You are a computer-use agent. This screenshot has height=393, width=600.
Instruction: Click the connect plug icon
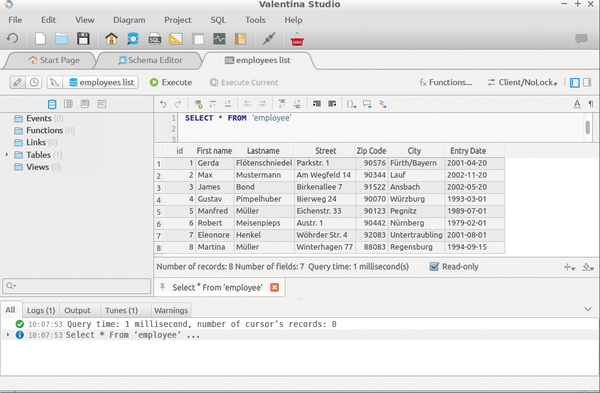[269, 38]
